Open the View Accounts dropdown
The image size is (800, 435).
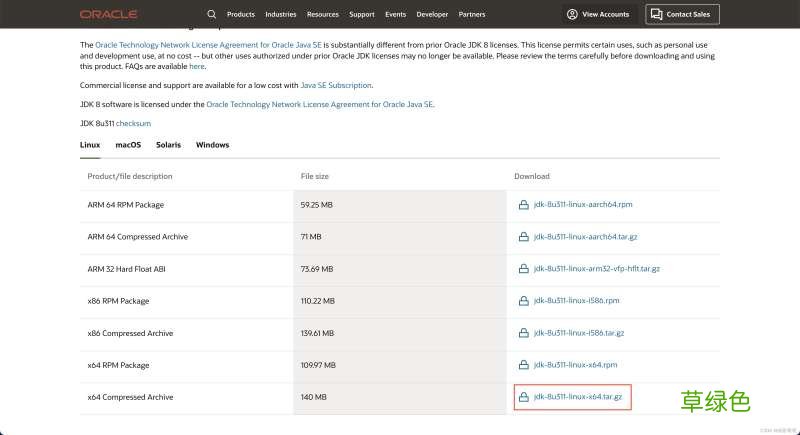click(x=598, y=15)
